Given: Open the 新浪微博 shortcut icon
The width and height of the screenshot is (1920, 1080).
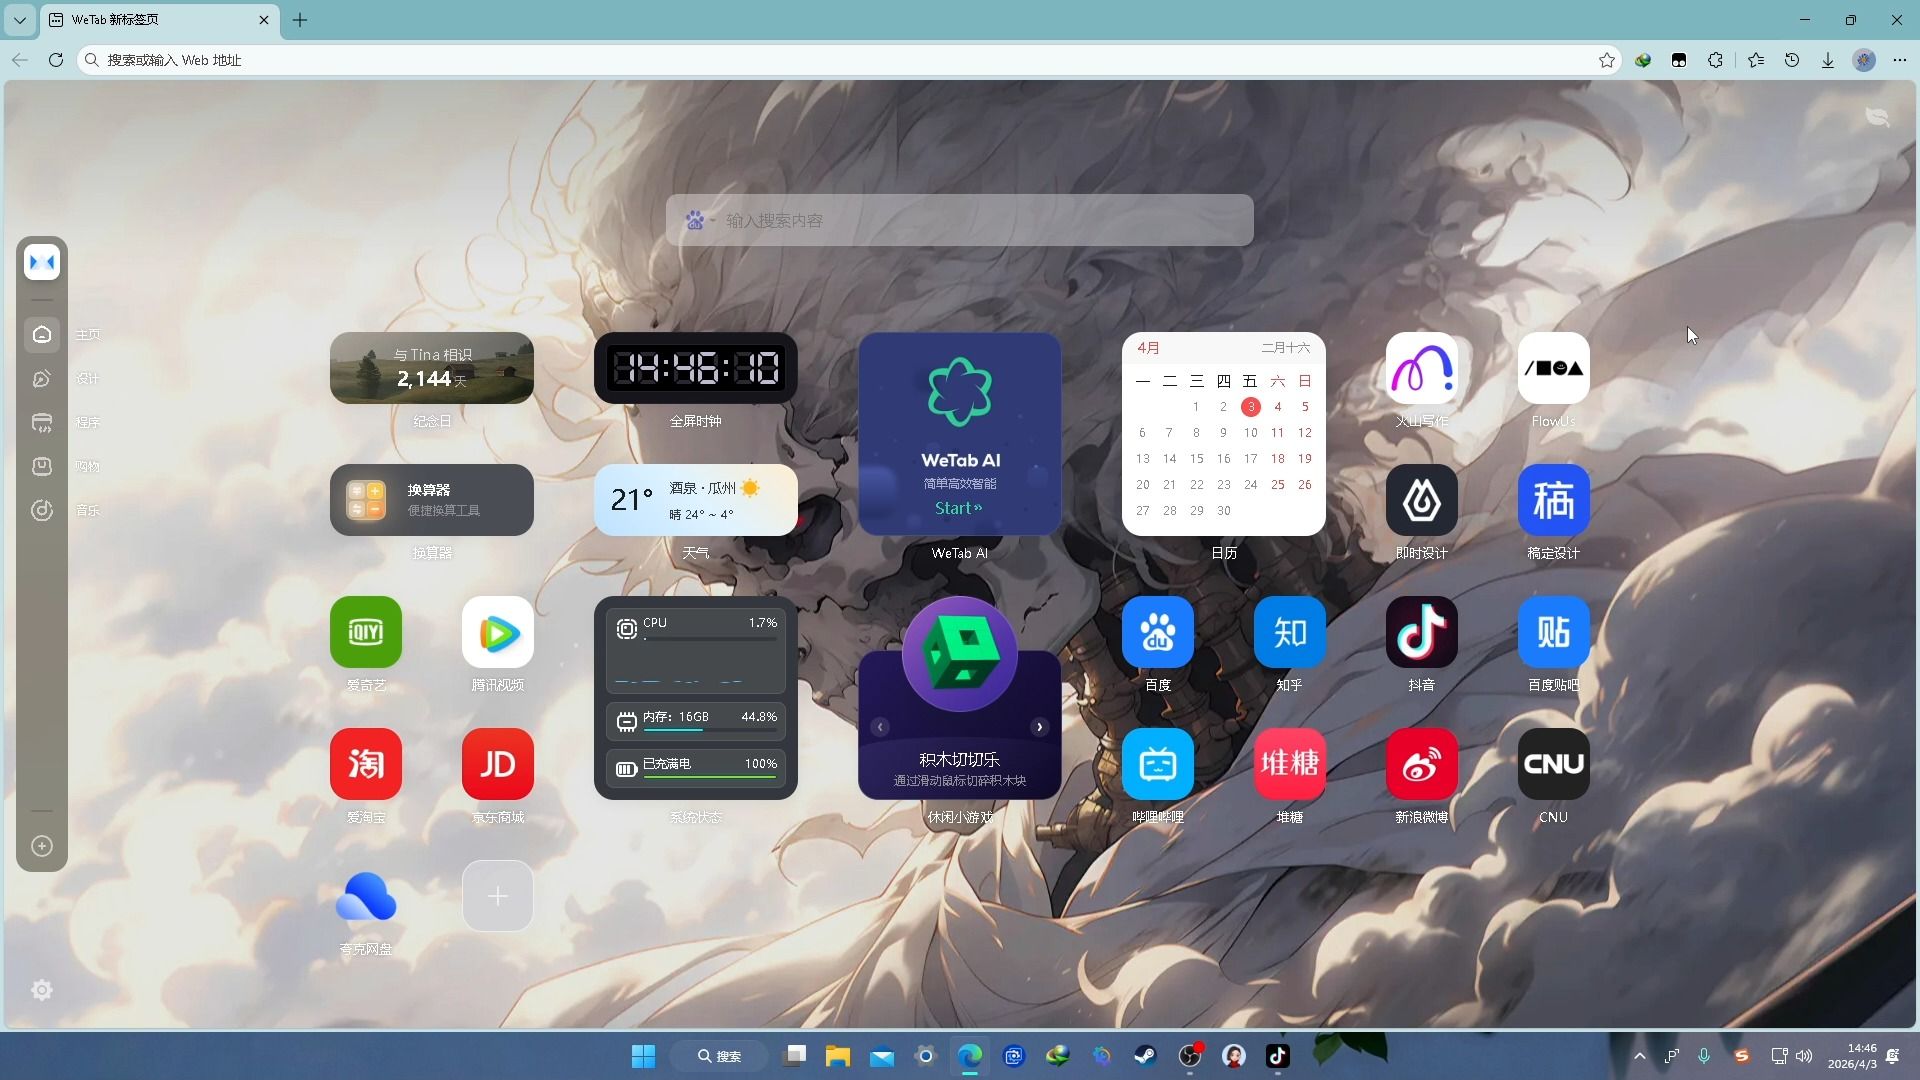Looking at the screenshot, I should [x=1422, y=764].
